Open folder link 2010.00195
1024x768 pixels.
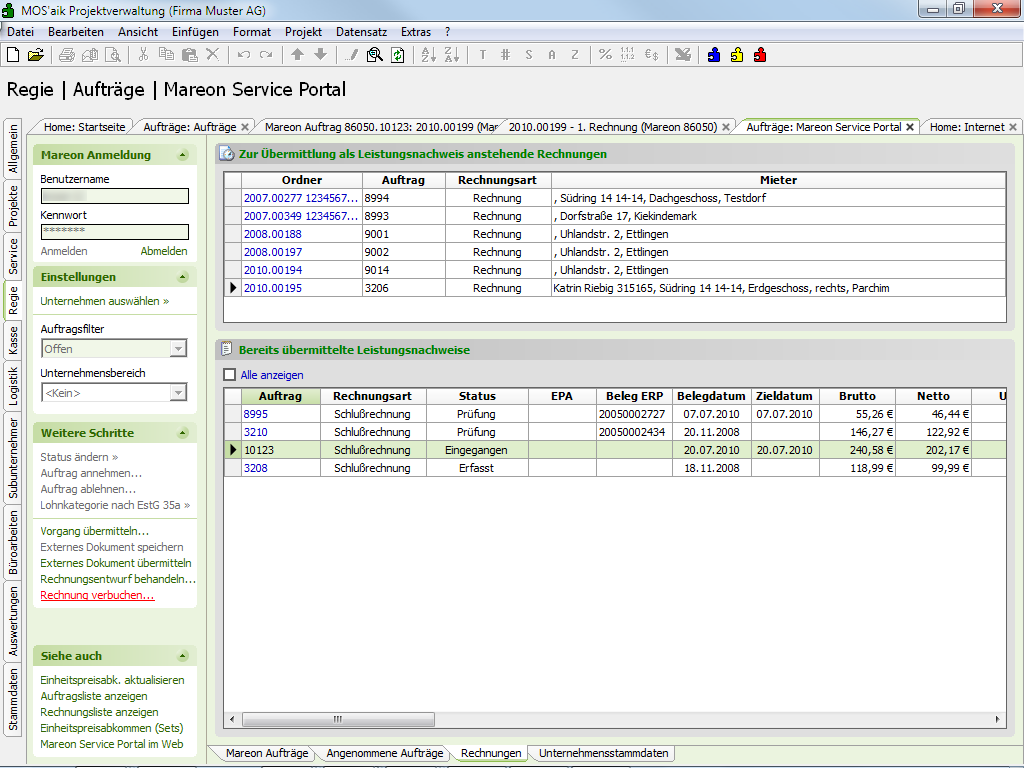(273, 288)
